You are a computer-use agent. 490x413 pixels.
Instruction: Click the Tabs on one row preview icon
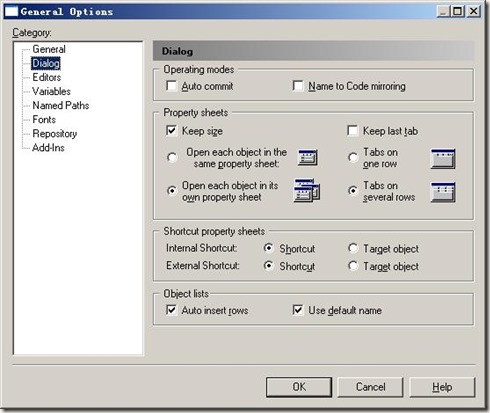(443, 158)
